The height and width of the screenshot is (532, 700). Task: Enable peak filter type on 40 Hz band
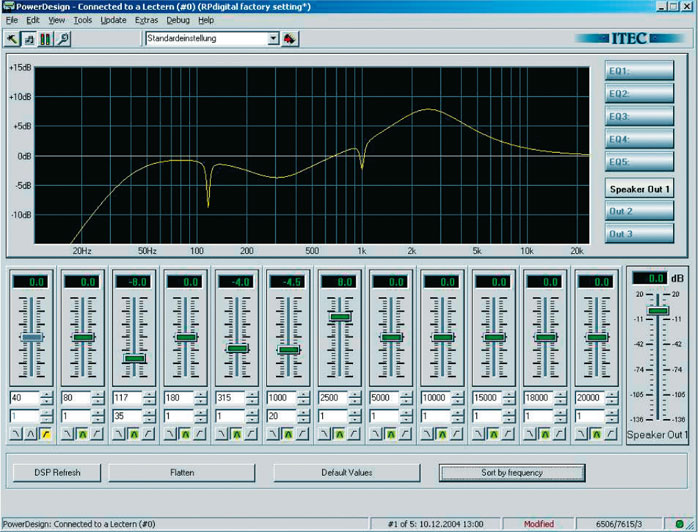point(31,434)
